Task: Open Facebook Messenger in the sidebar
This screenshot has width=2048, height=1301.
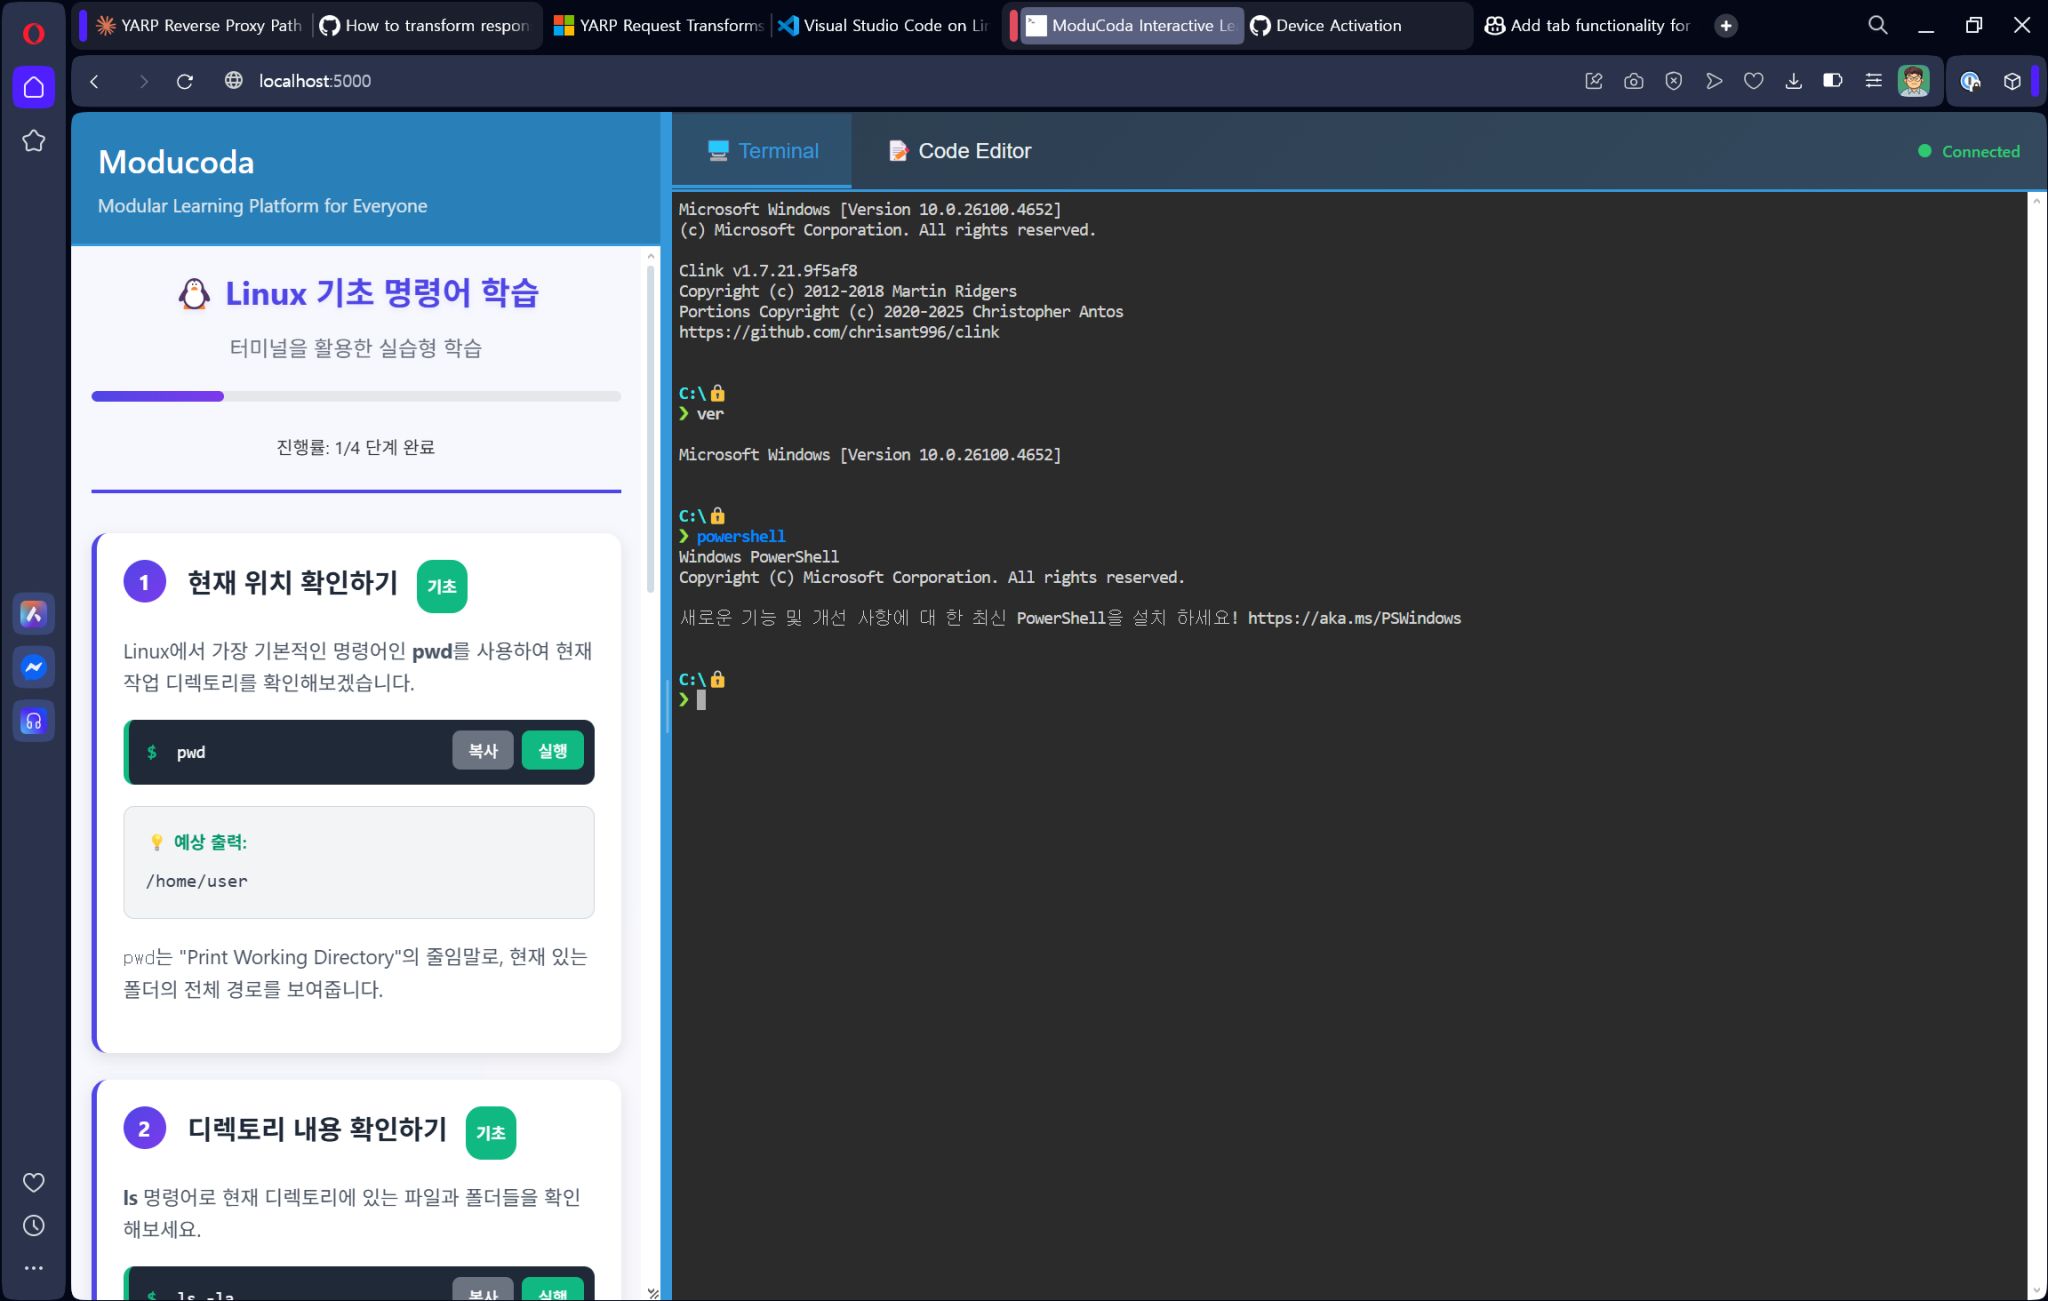Action: 34,667
